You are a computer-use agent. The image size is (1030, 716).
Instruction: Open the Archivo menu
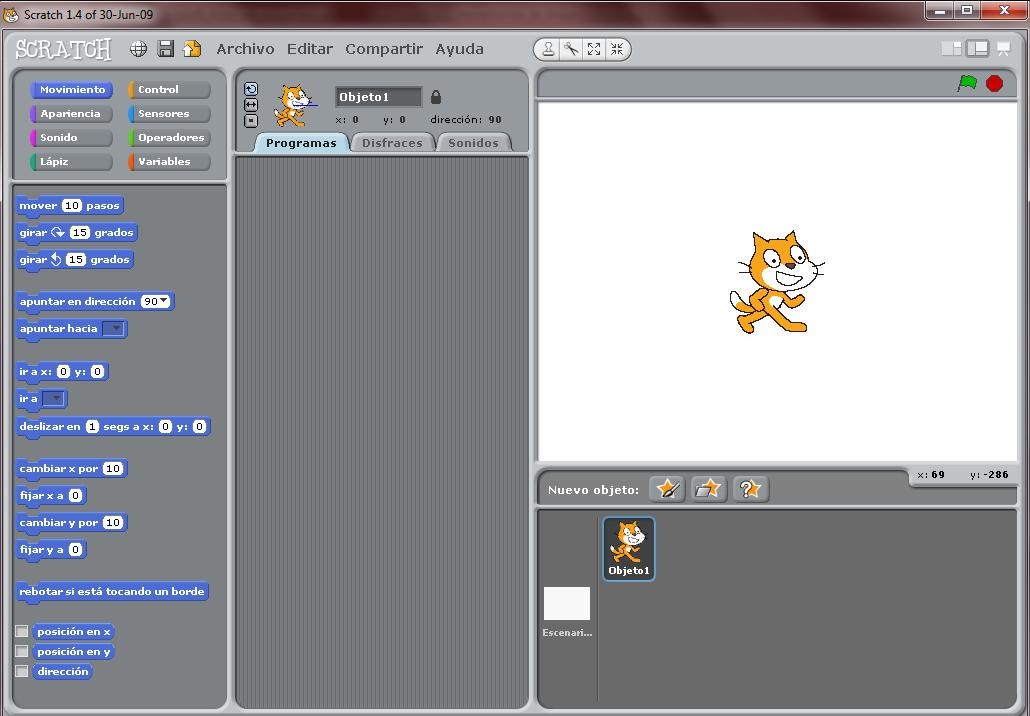[245, 49]
